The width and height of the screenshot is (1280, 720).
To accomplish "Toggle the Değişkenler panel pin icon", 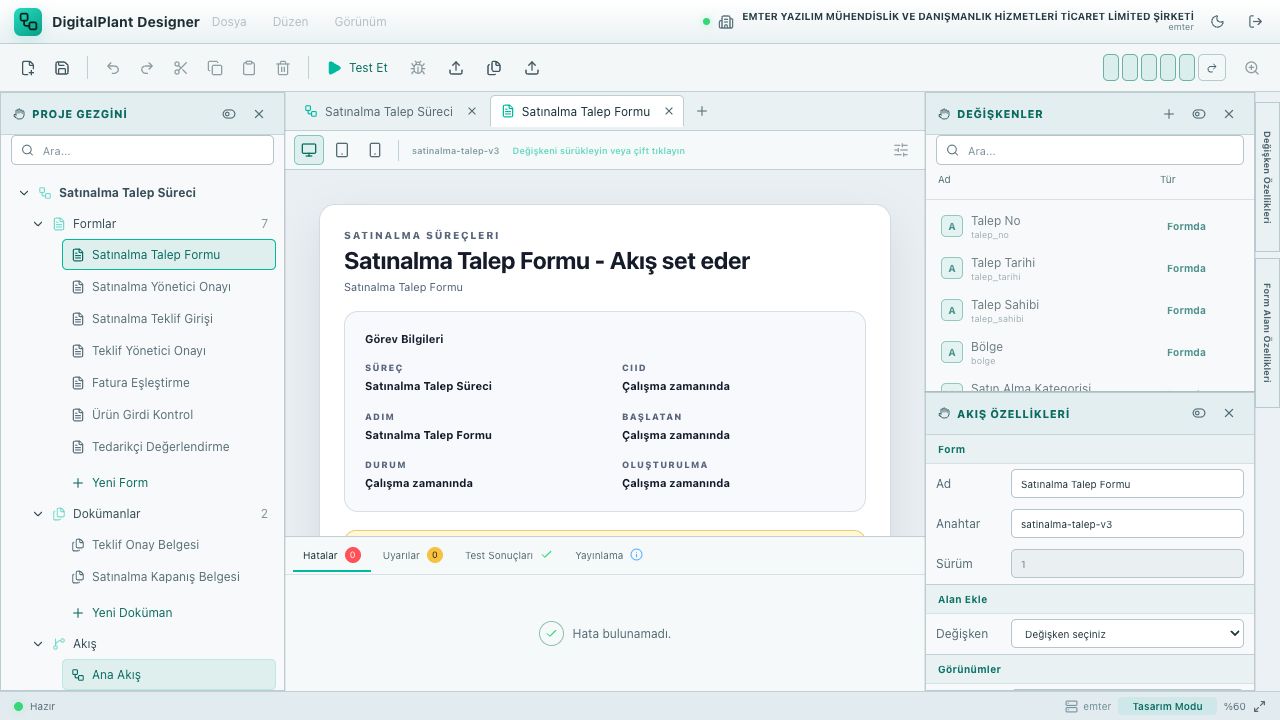I will (x=1199, y=114).
